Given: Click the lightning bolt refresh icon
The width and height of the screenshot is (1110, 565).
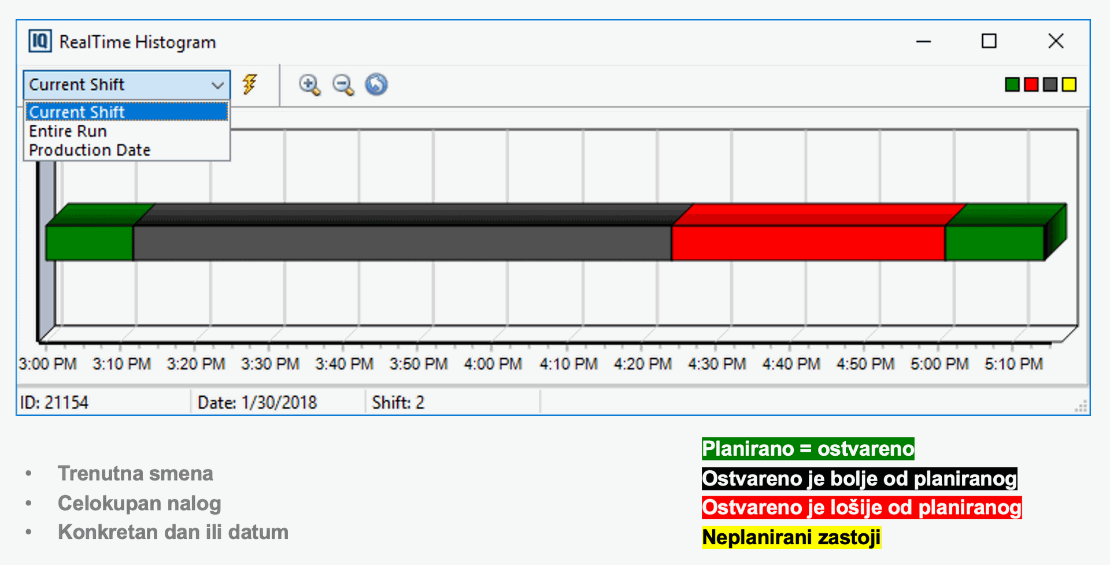Looking at the screenshot, I should (251, 84).
